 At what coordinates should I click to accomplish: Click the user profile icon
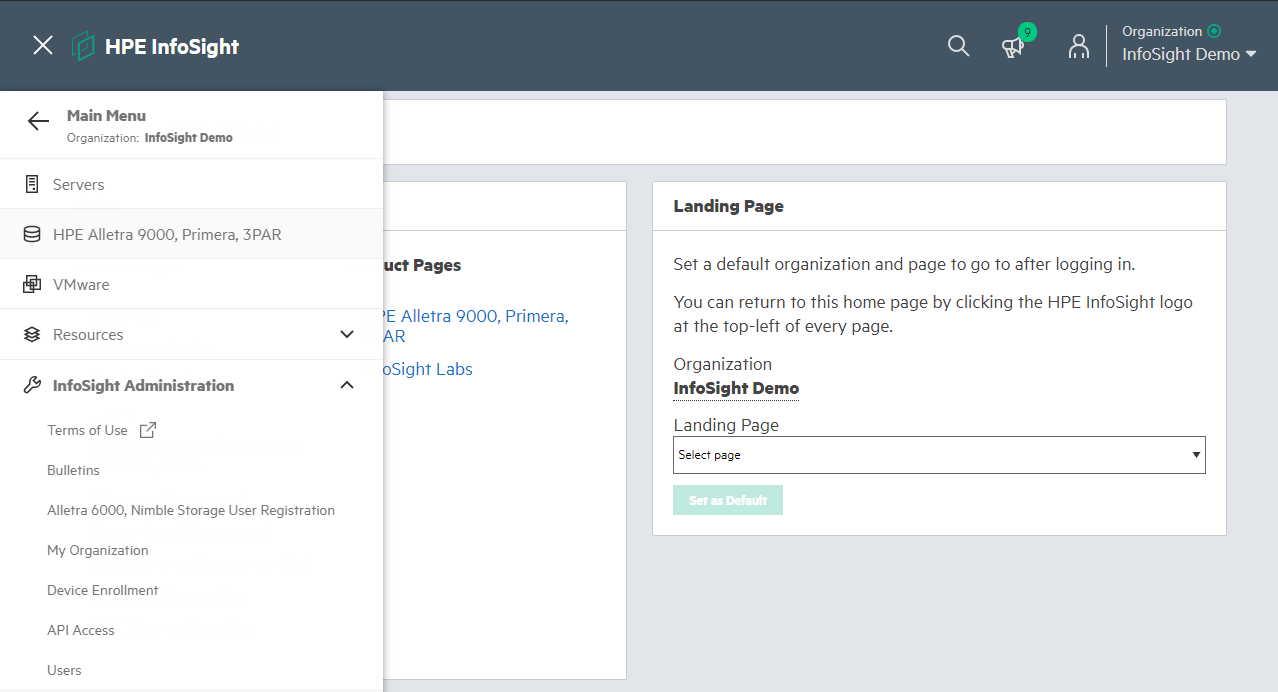[1079, 46]
